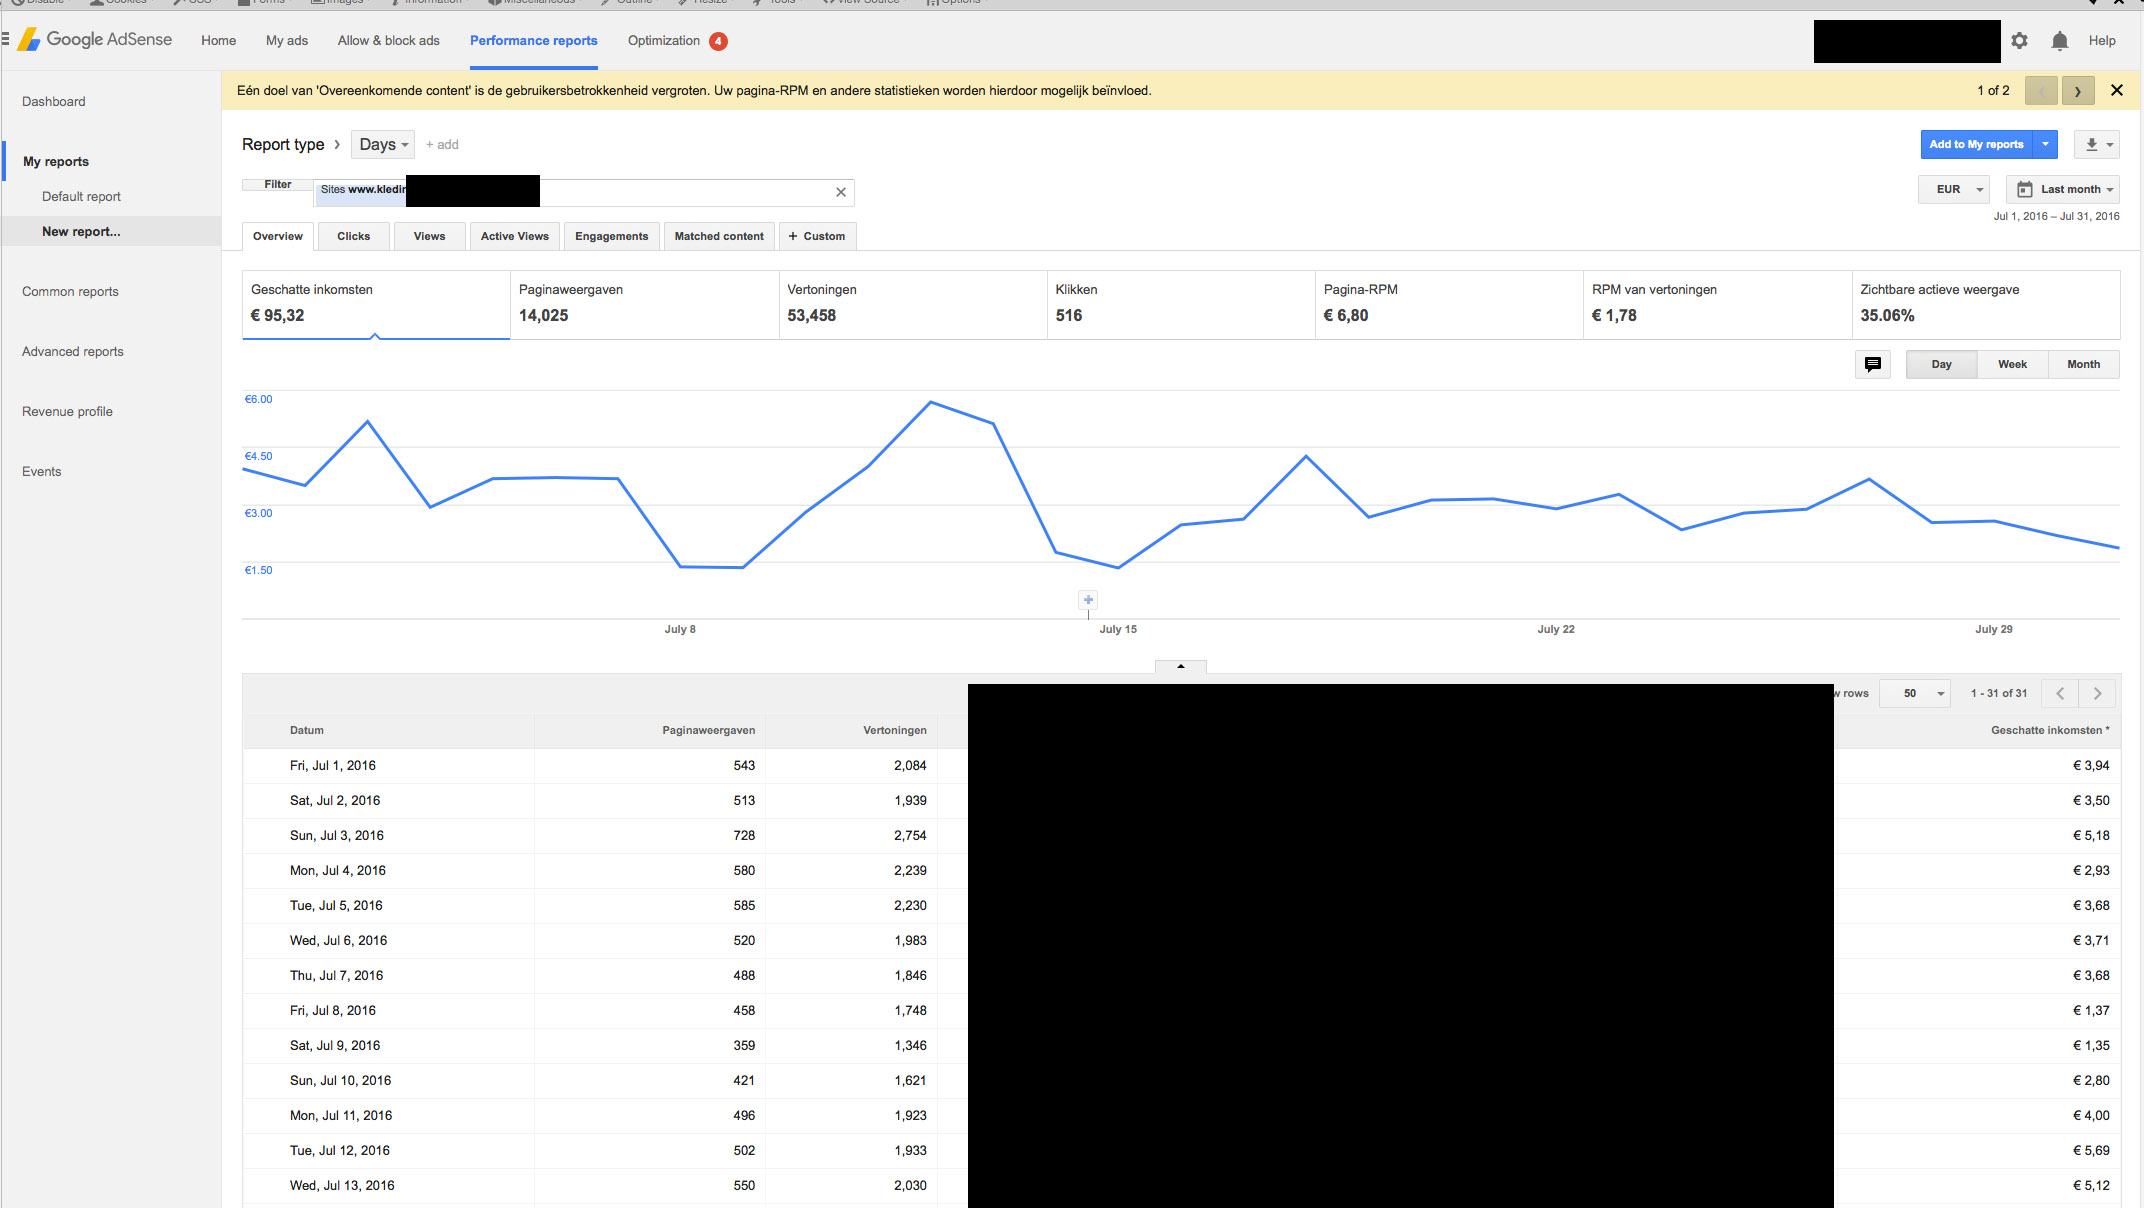Image resolution: width=2144 pixels, height=1208 pixels.
Task: Sort by Geschatte inkomsten column header
Action: click(x=2050, y=730)
